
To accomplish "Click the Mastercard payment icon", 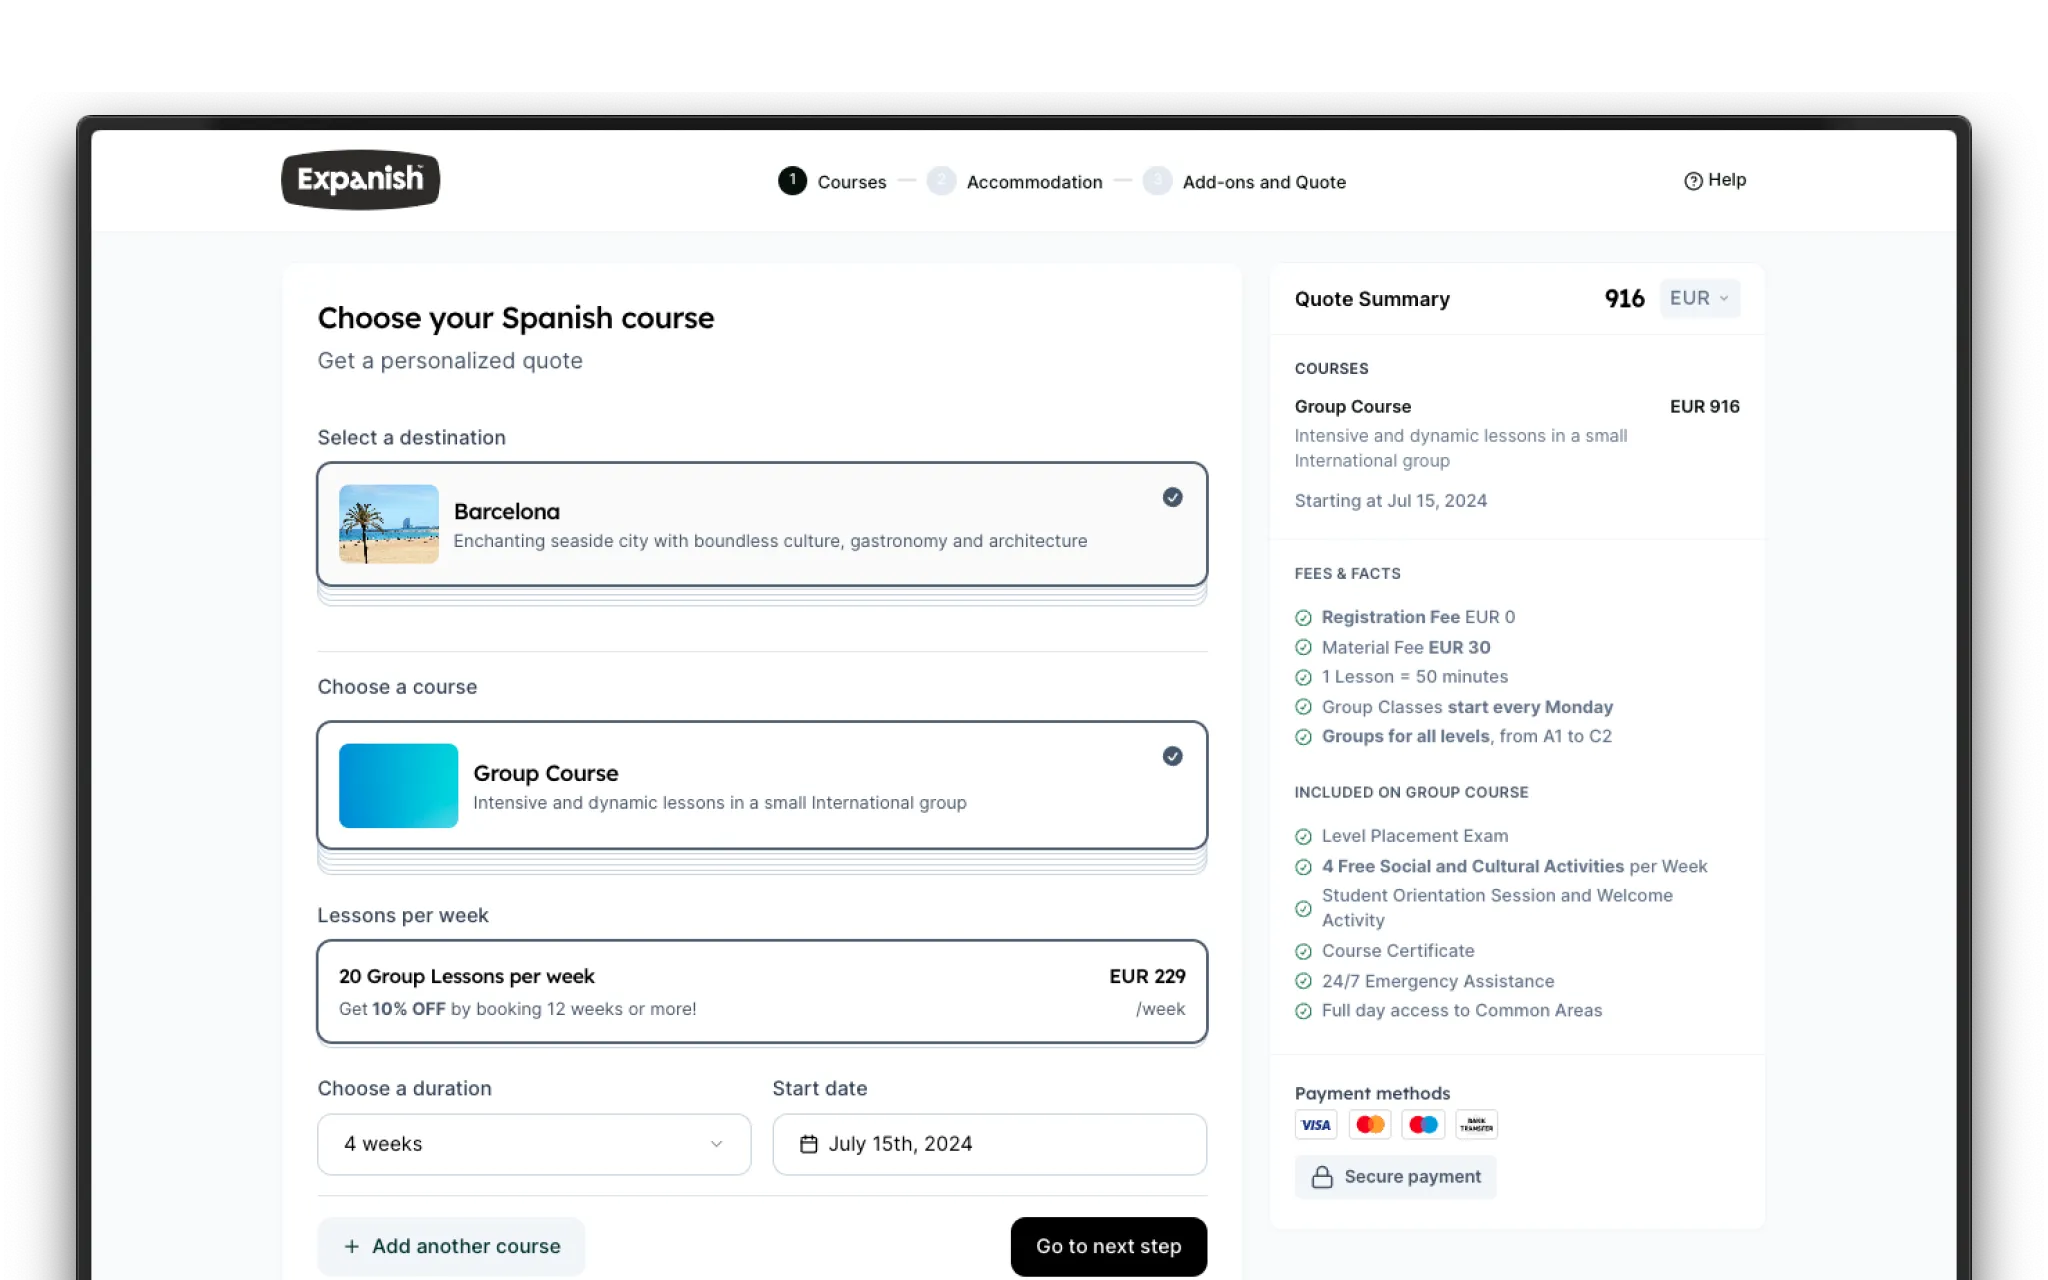I will tap(1369, 1125).
